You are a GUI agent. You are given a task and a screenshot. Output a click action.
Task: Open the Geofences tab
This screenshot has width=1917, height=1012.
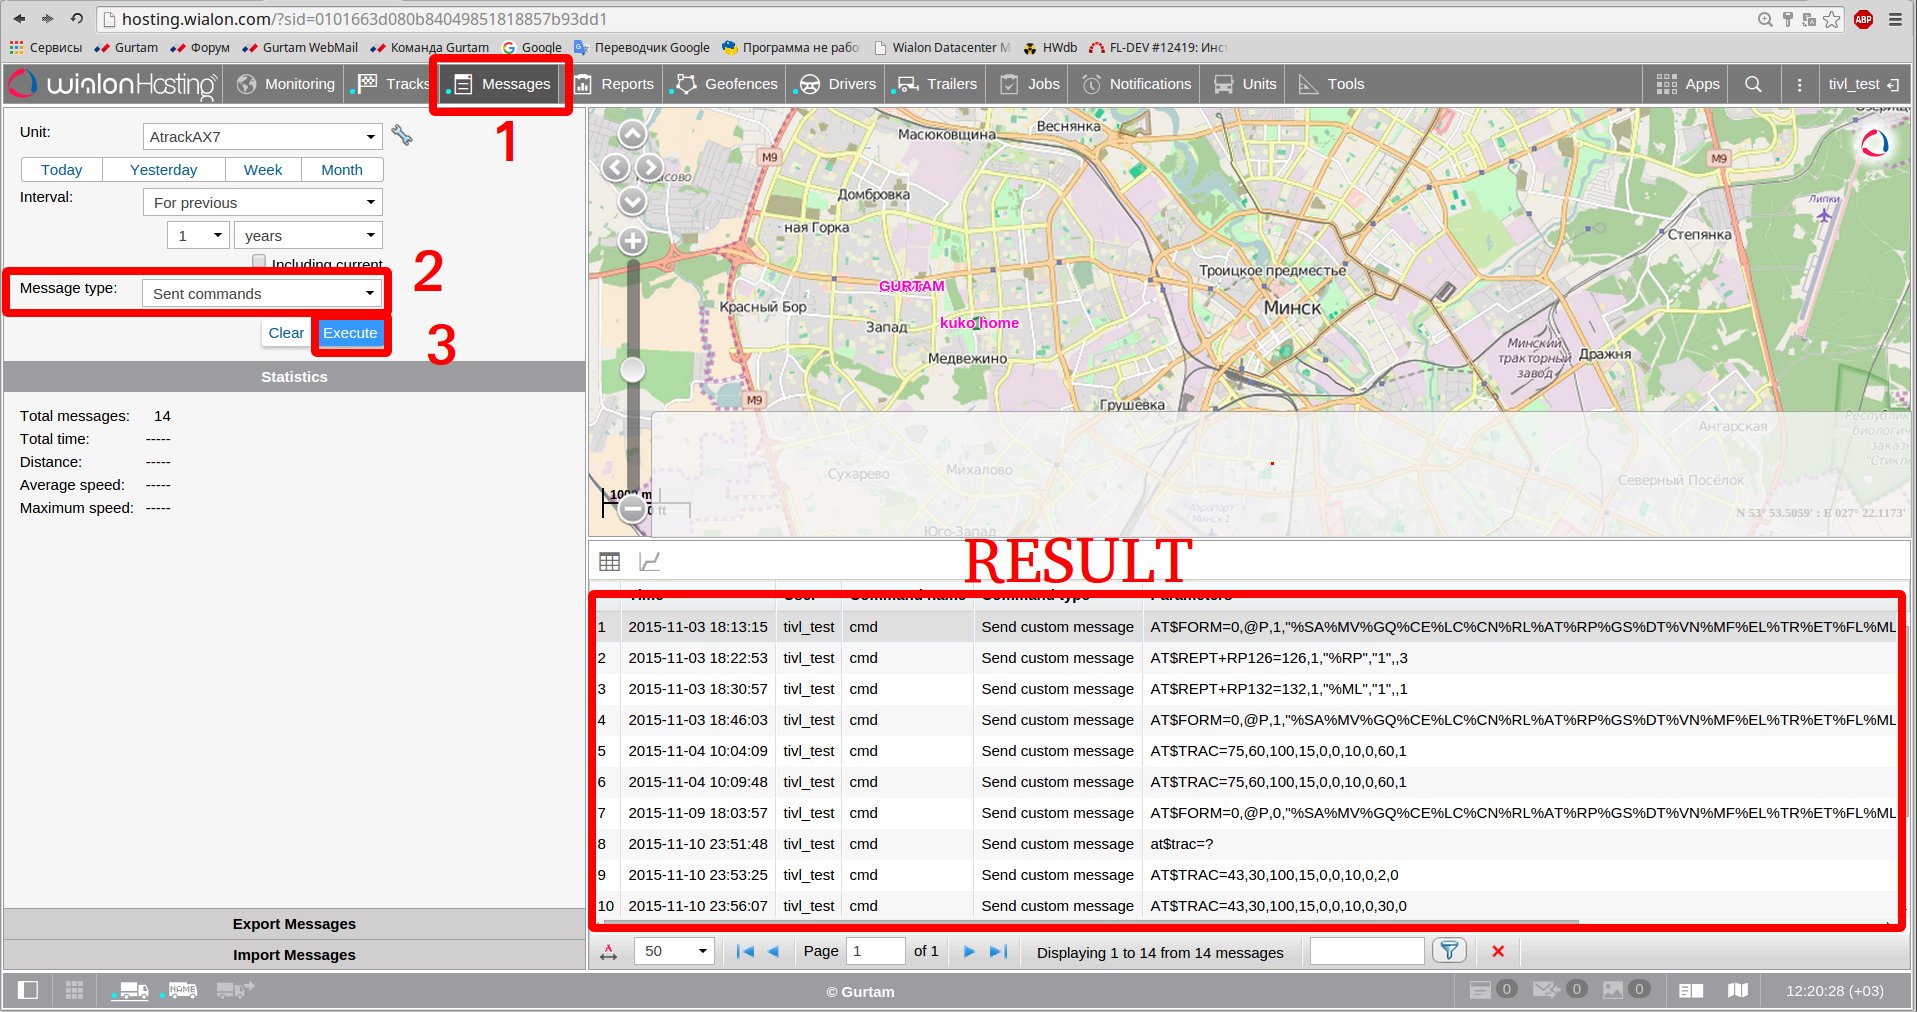click(x=726, y=84)
